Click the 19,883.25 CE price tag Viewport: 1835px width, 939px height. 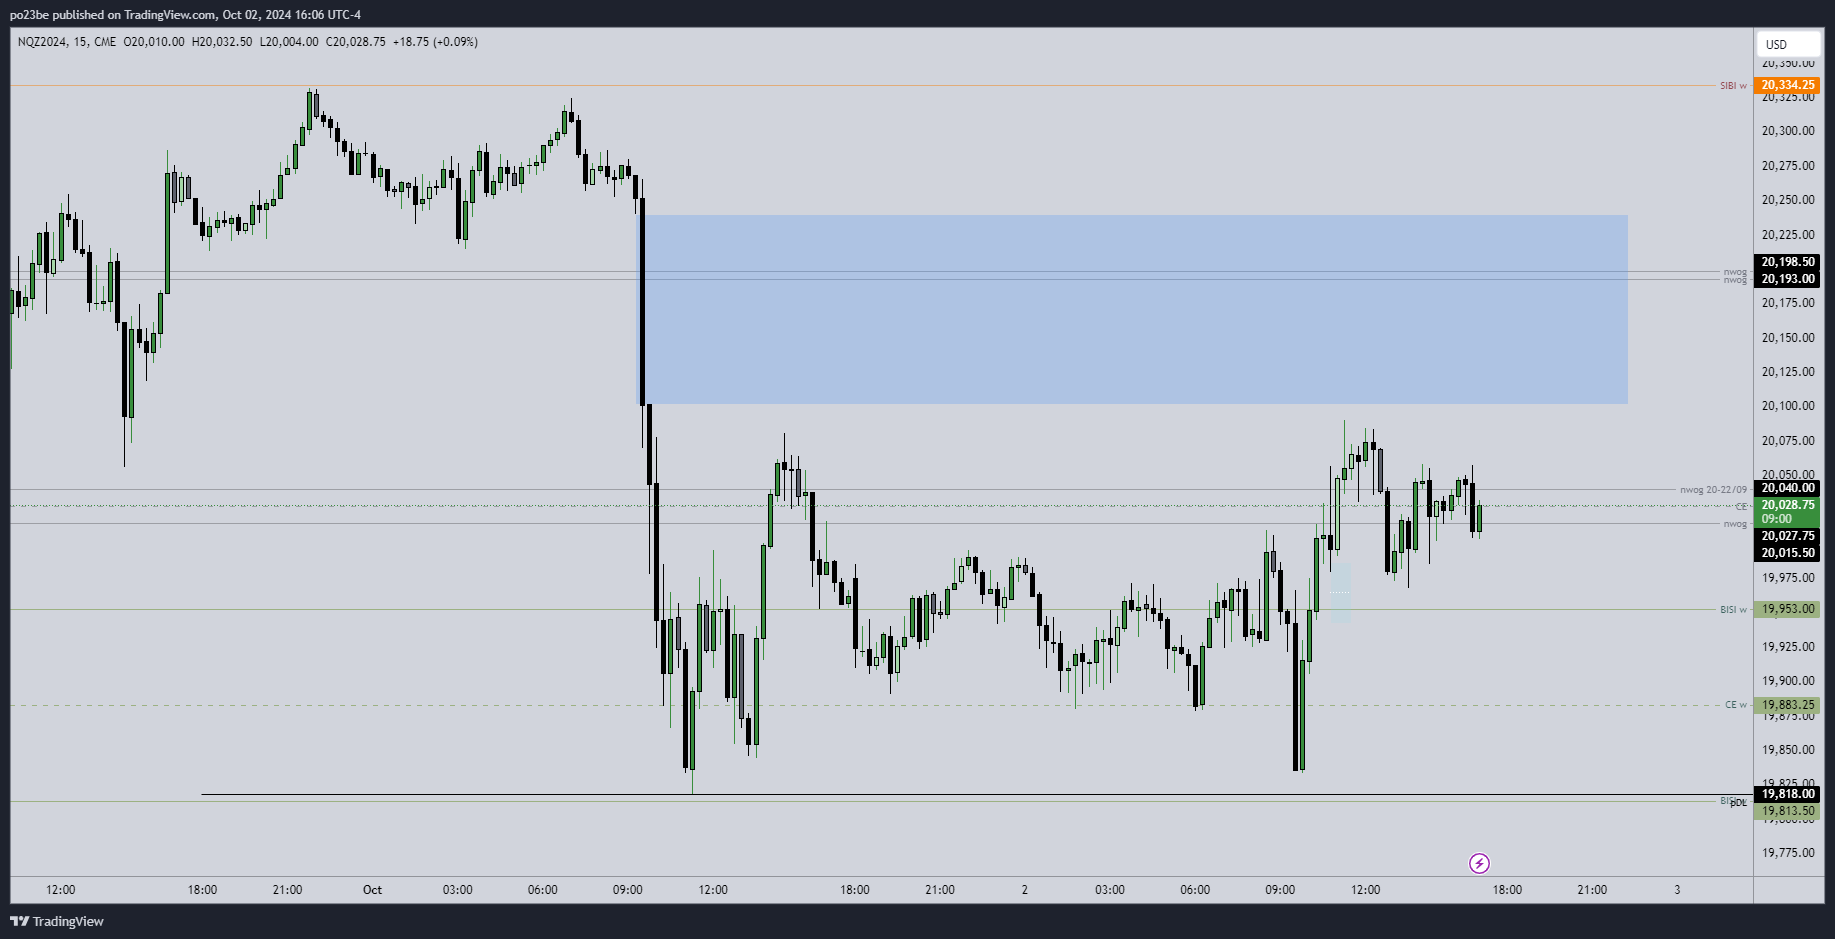point(1787,705)
